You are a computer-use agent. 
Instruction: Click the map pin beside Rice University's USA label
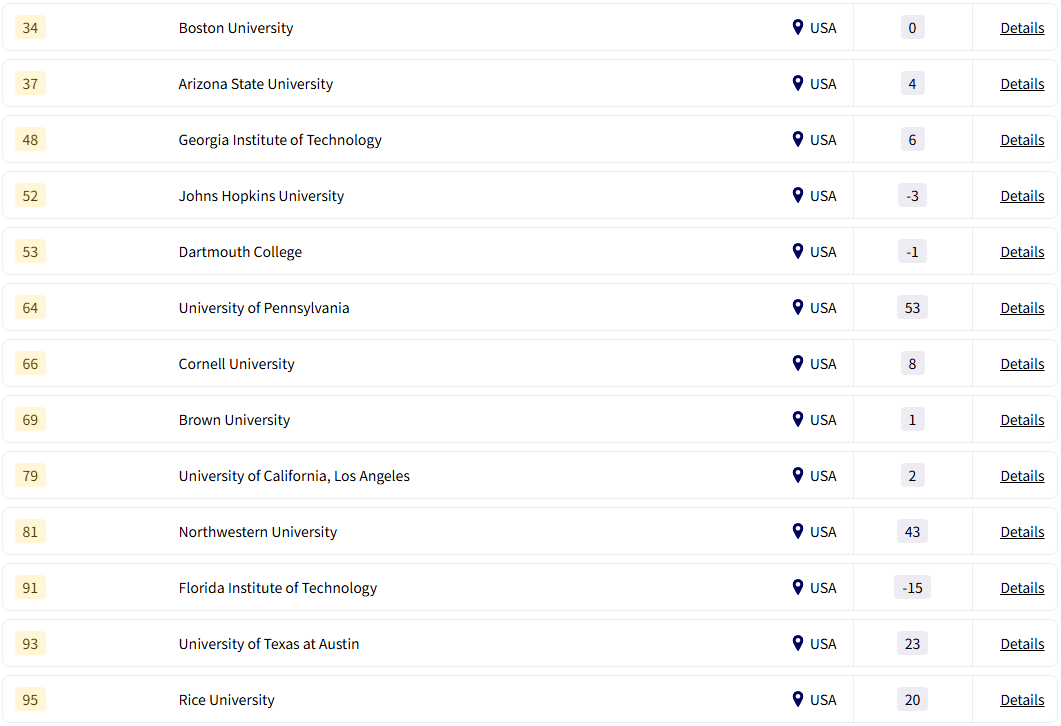pos(797,699)
